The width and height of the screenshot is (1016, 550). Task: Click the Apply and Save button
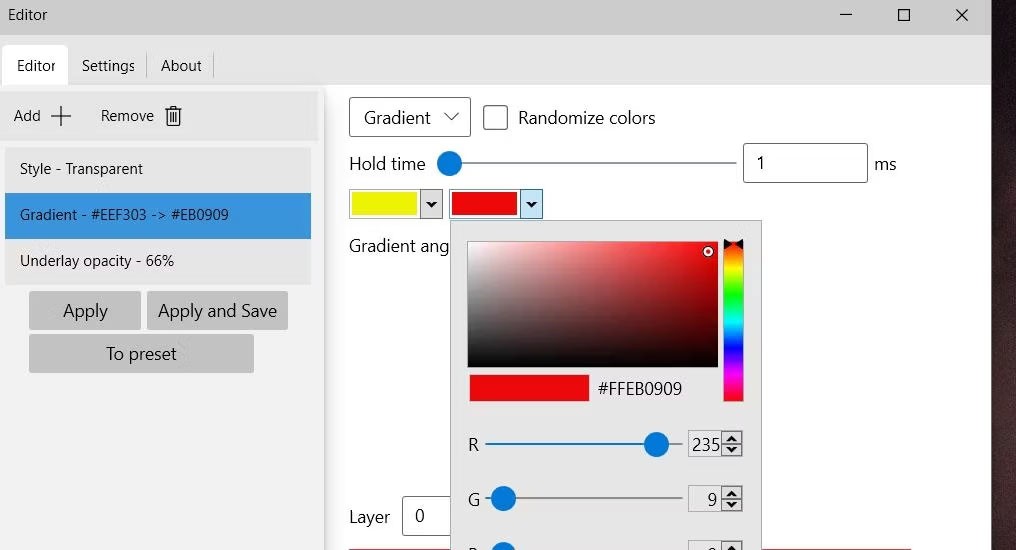coord(217,311)
